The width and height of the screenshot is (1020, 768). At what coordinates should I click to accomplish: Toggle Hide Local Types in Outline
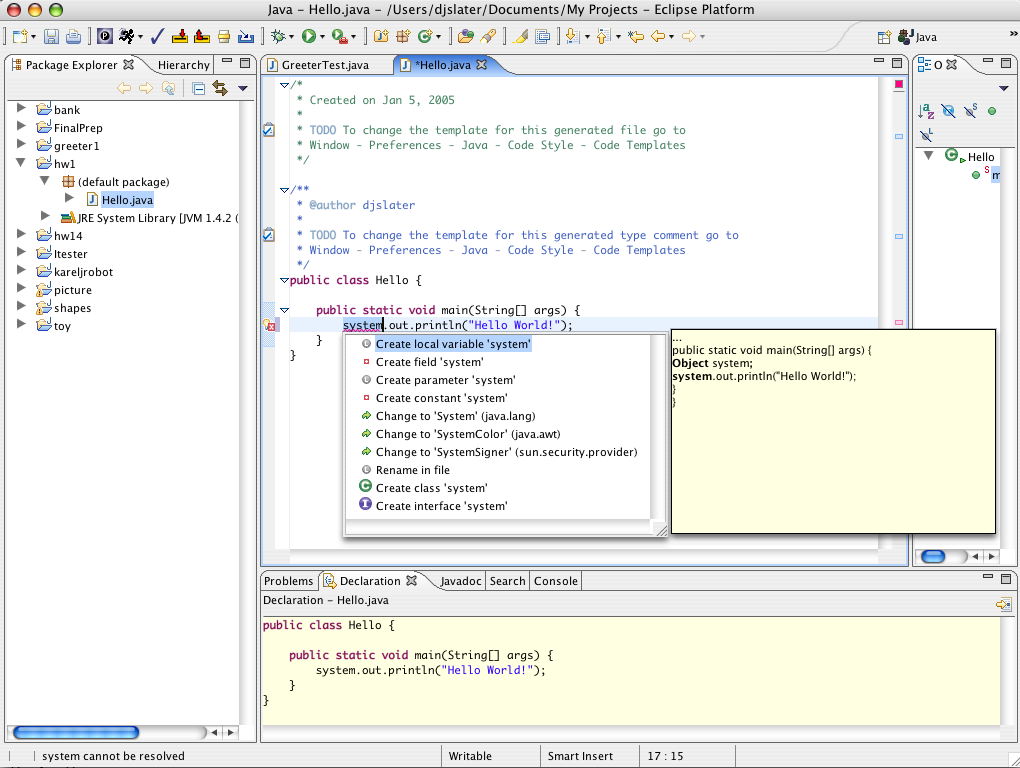pyautogui.click(x=926, y=135)
